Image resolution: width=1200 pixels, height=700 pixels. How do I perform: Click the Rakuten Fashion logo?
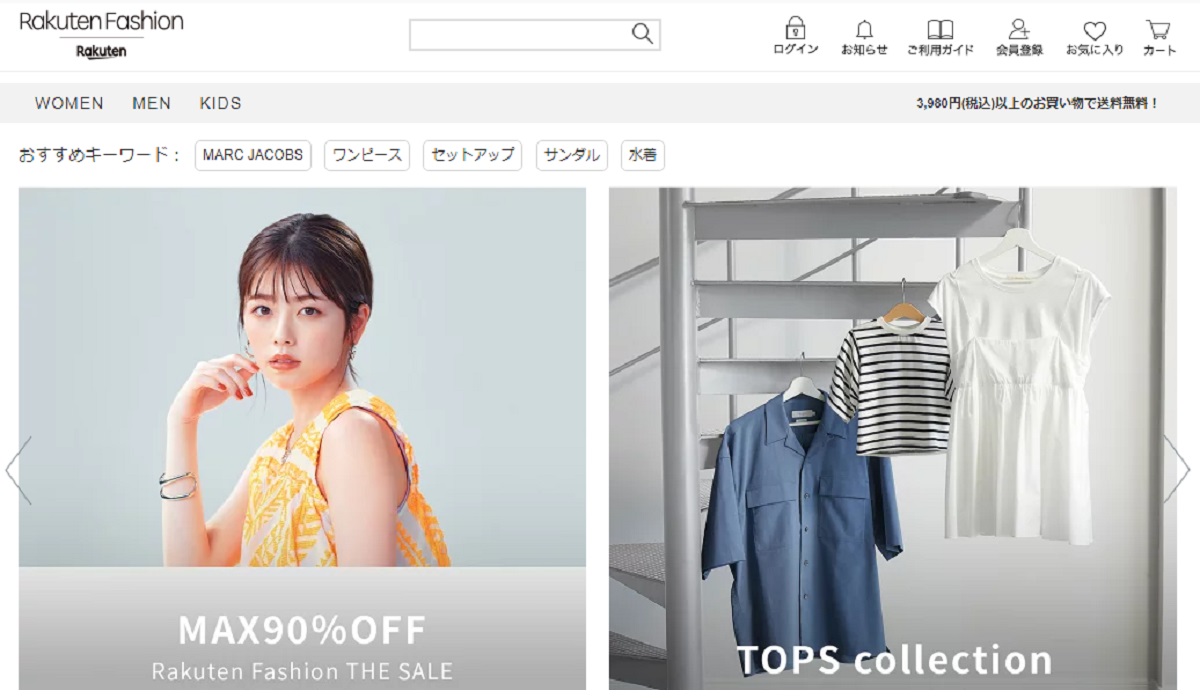click(x=101, y=35)
